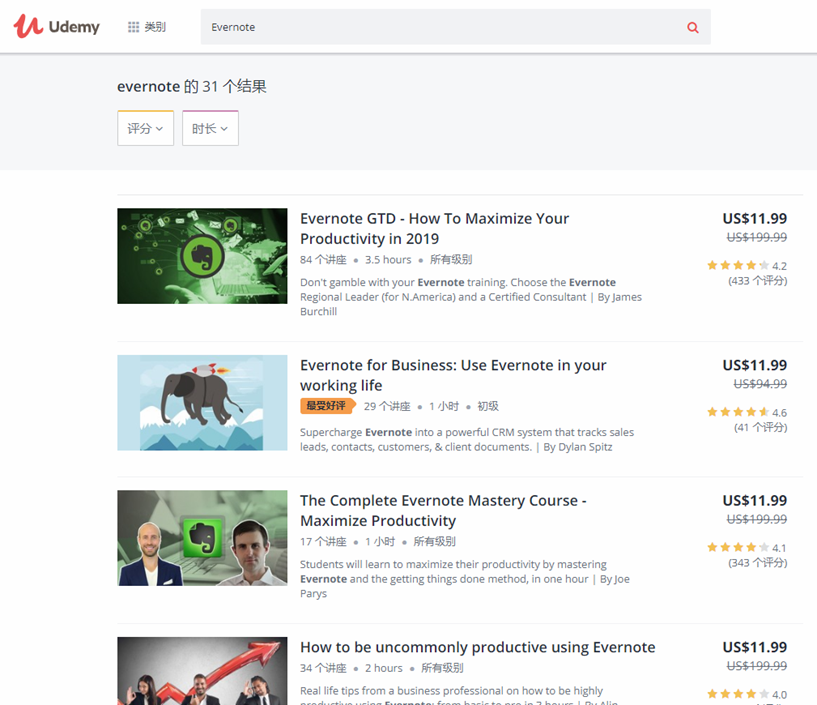Click the 最受好评 bestseller badge
817x705 pixels.
[327, 406]
